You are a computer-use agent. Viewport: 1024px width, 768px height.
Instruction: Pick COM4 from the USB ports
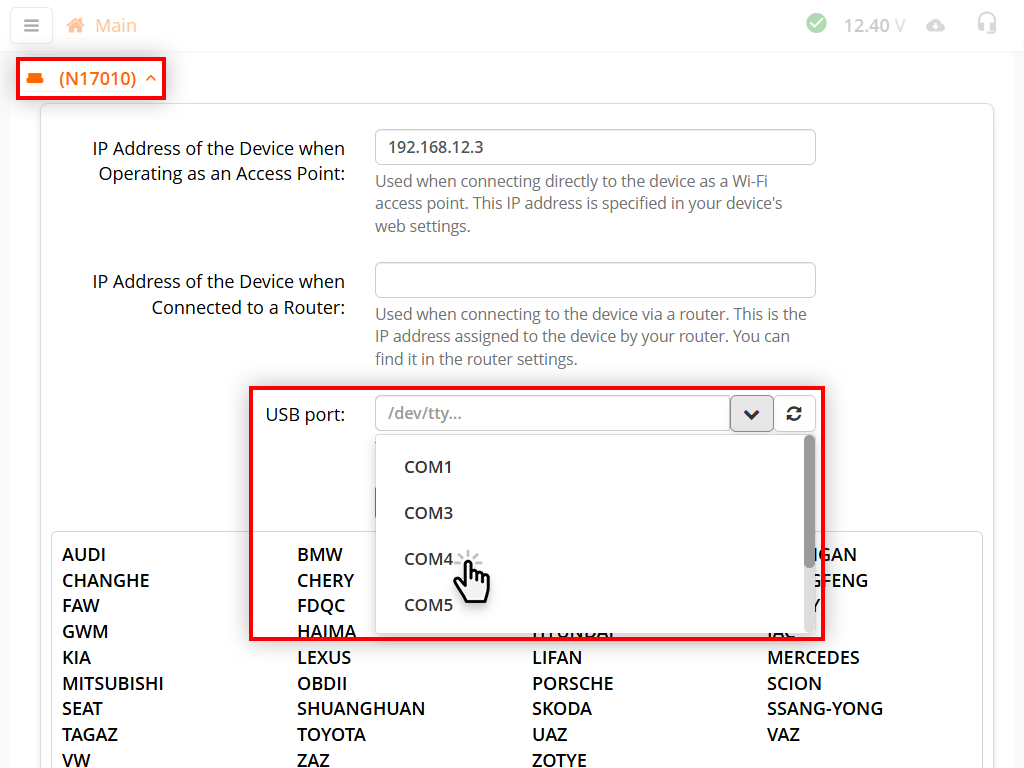(428, 559)
